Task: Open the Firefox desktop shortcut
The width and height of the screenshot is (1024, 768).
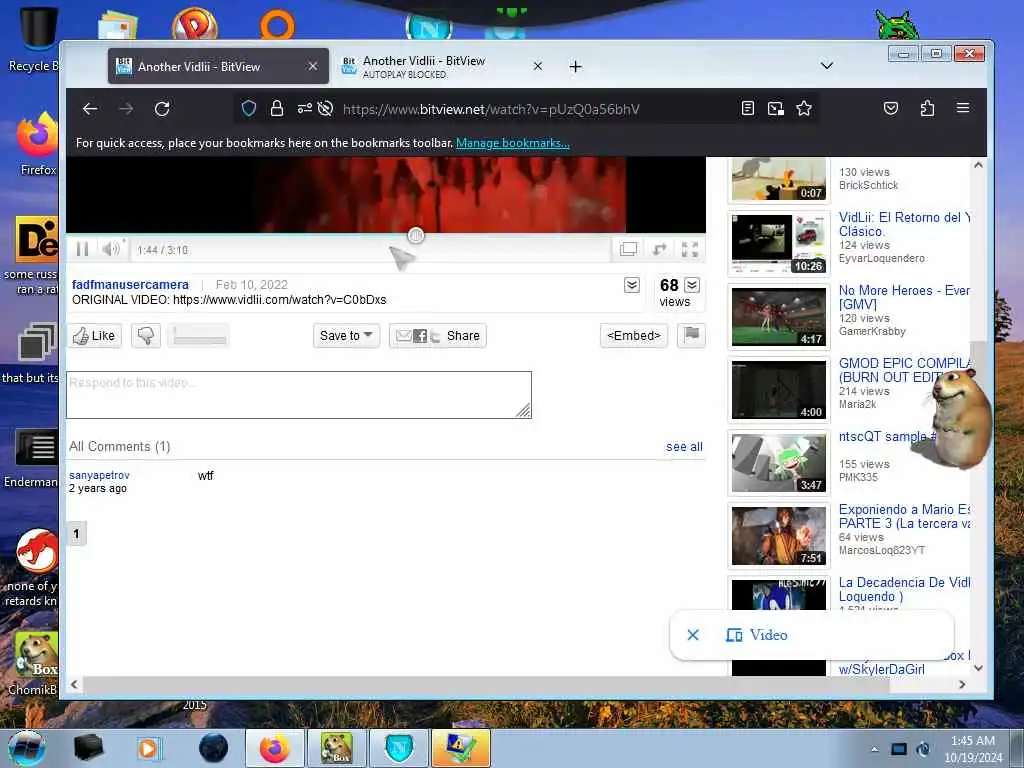Action: click(x=37, y=145)
